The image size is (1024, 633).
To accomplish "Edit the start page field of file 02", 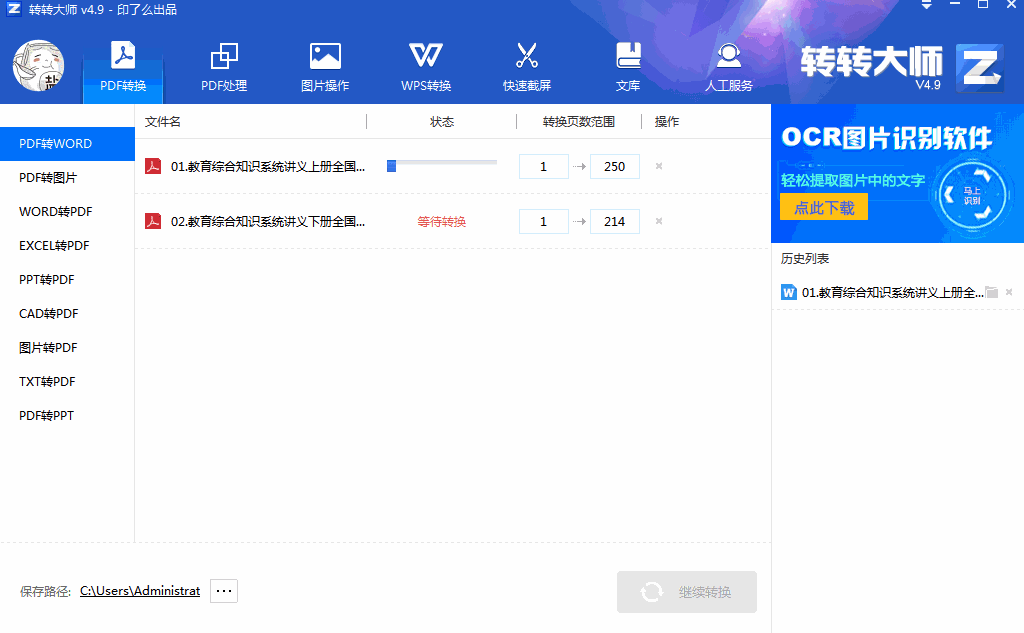I will click(543, 221).
